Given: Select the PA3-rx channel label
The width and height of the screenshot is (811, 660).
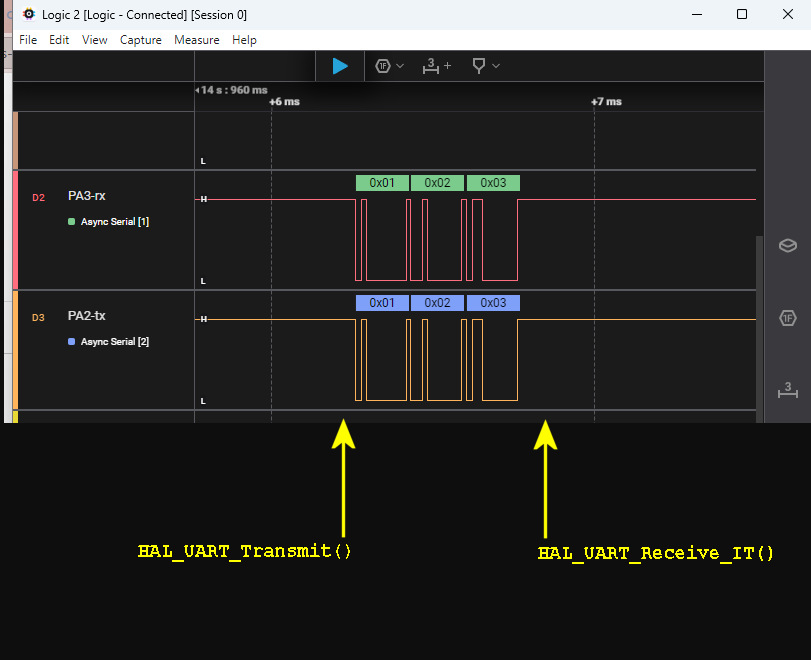Looking at the screenshot, I should [x=87, y=196].
